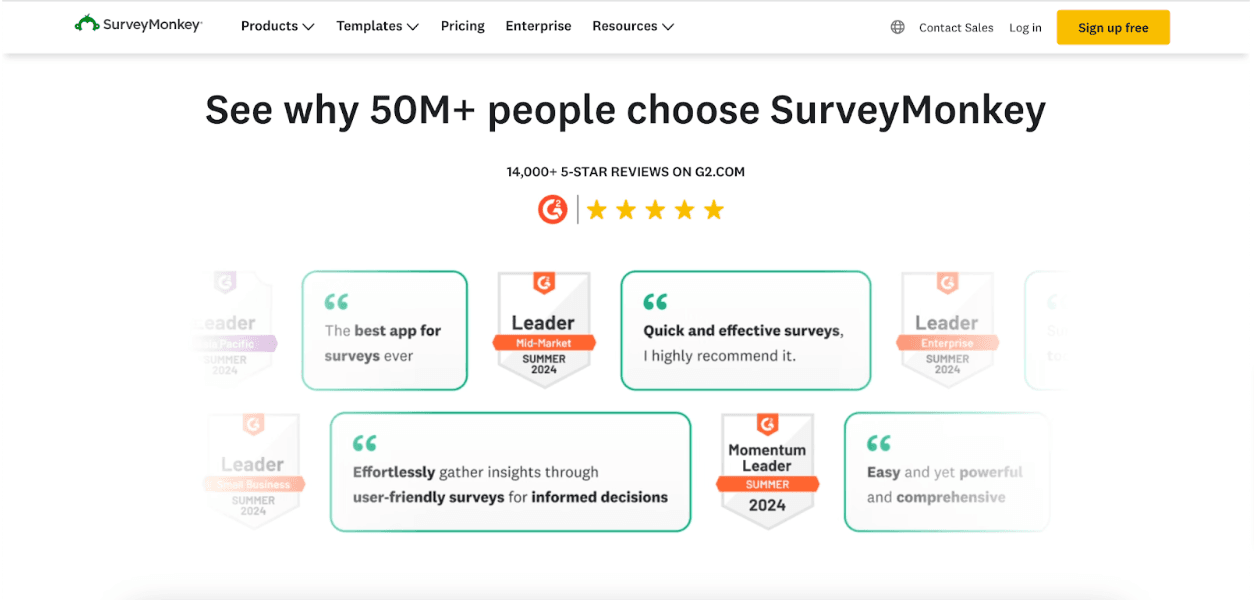This screenshot has height=600, width=1254.
Task: Click the Leader Small Business badge
Action: tap(253, 471)
